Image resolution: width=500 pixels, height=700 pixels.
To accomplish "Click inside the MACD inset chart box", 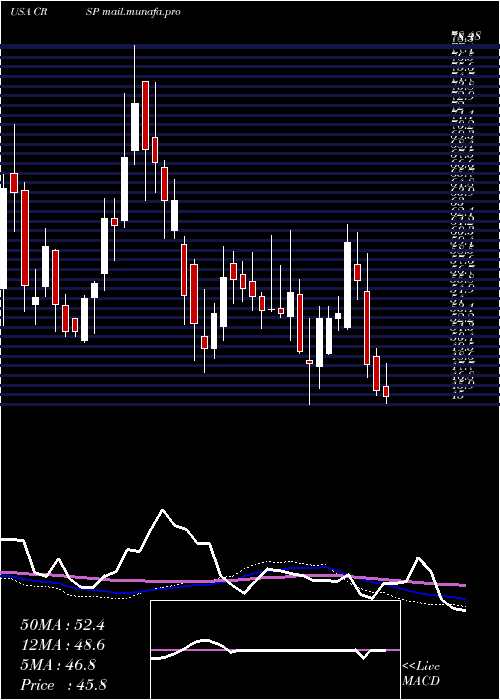I will [275, 650].
